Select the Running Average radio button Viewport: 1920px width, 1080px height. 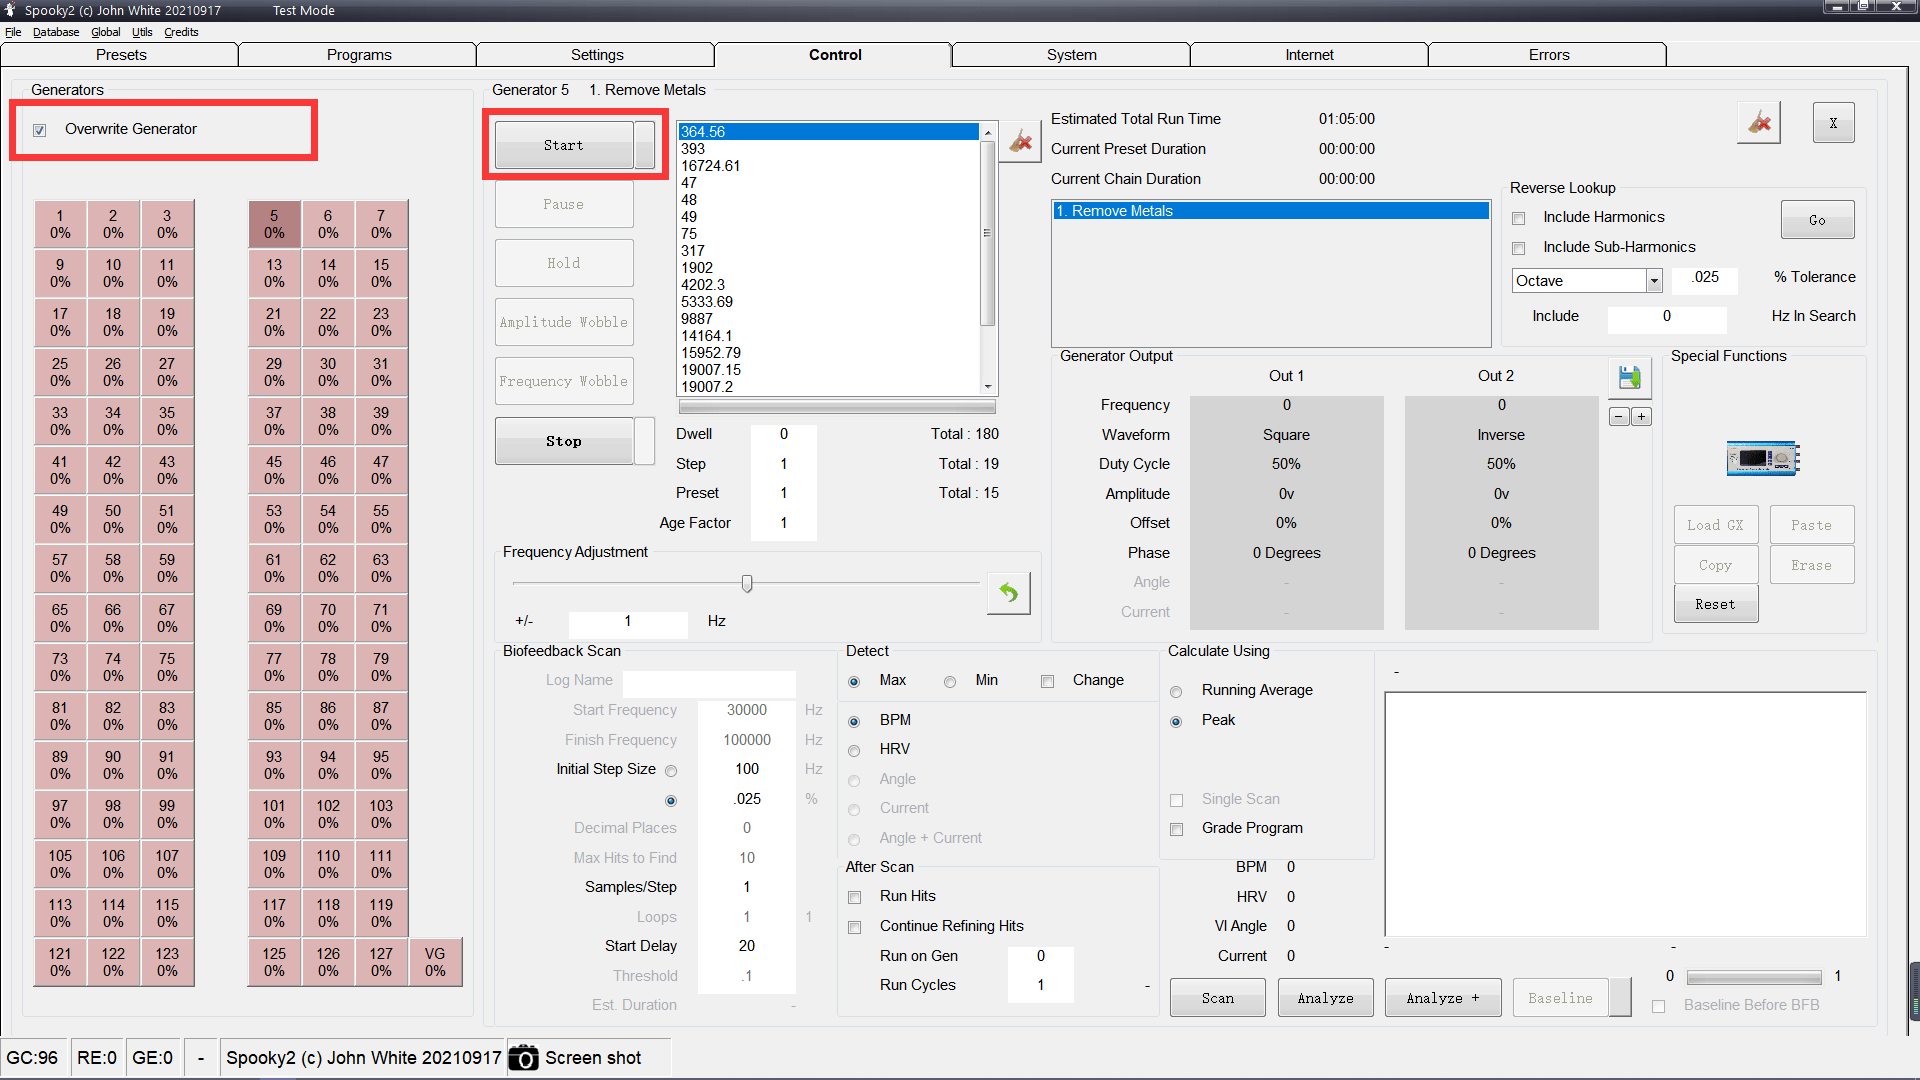tap(1176, 692)
